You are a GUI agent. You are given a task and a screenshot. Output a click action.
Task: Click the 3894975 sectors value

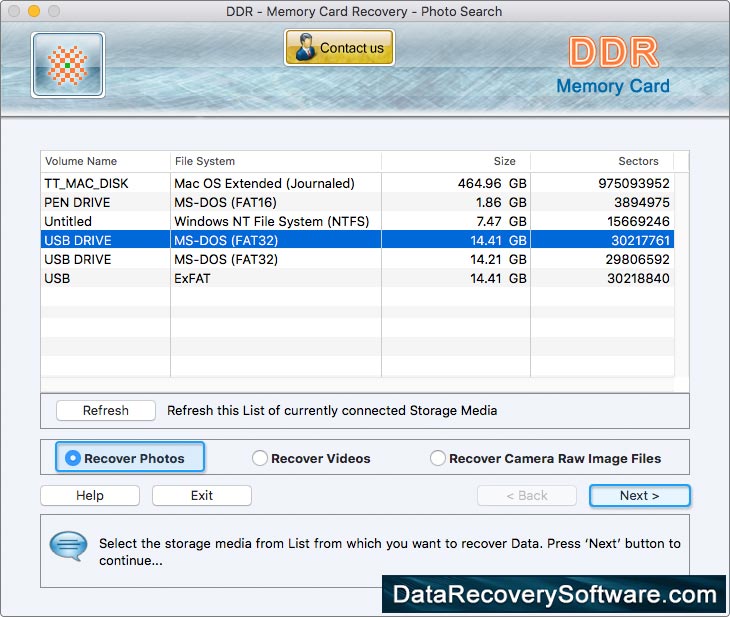642,203
